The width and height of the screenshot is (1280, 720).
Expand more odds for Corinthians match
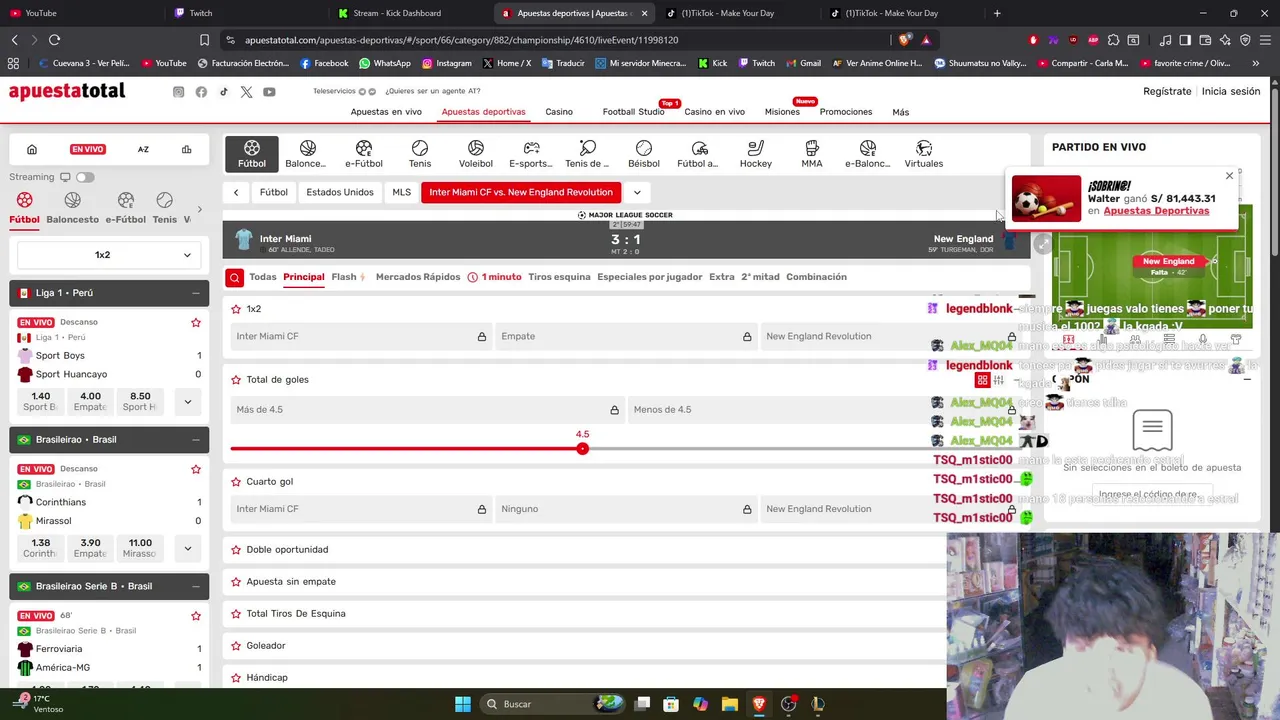click(x=187, y=548)
